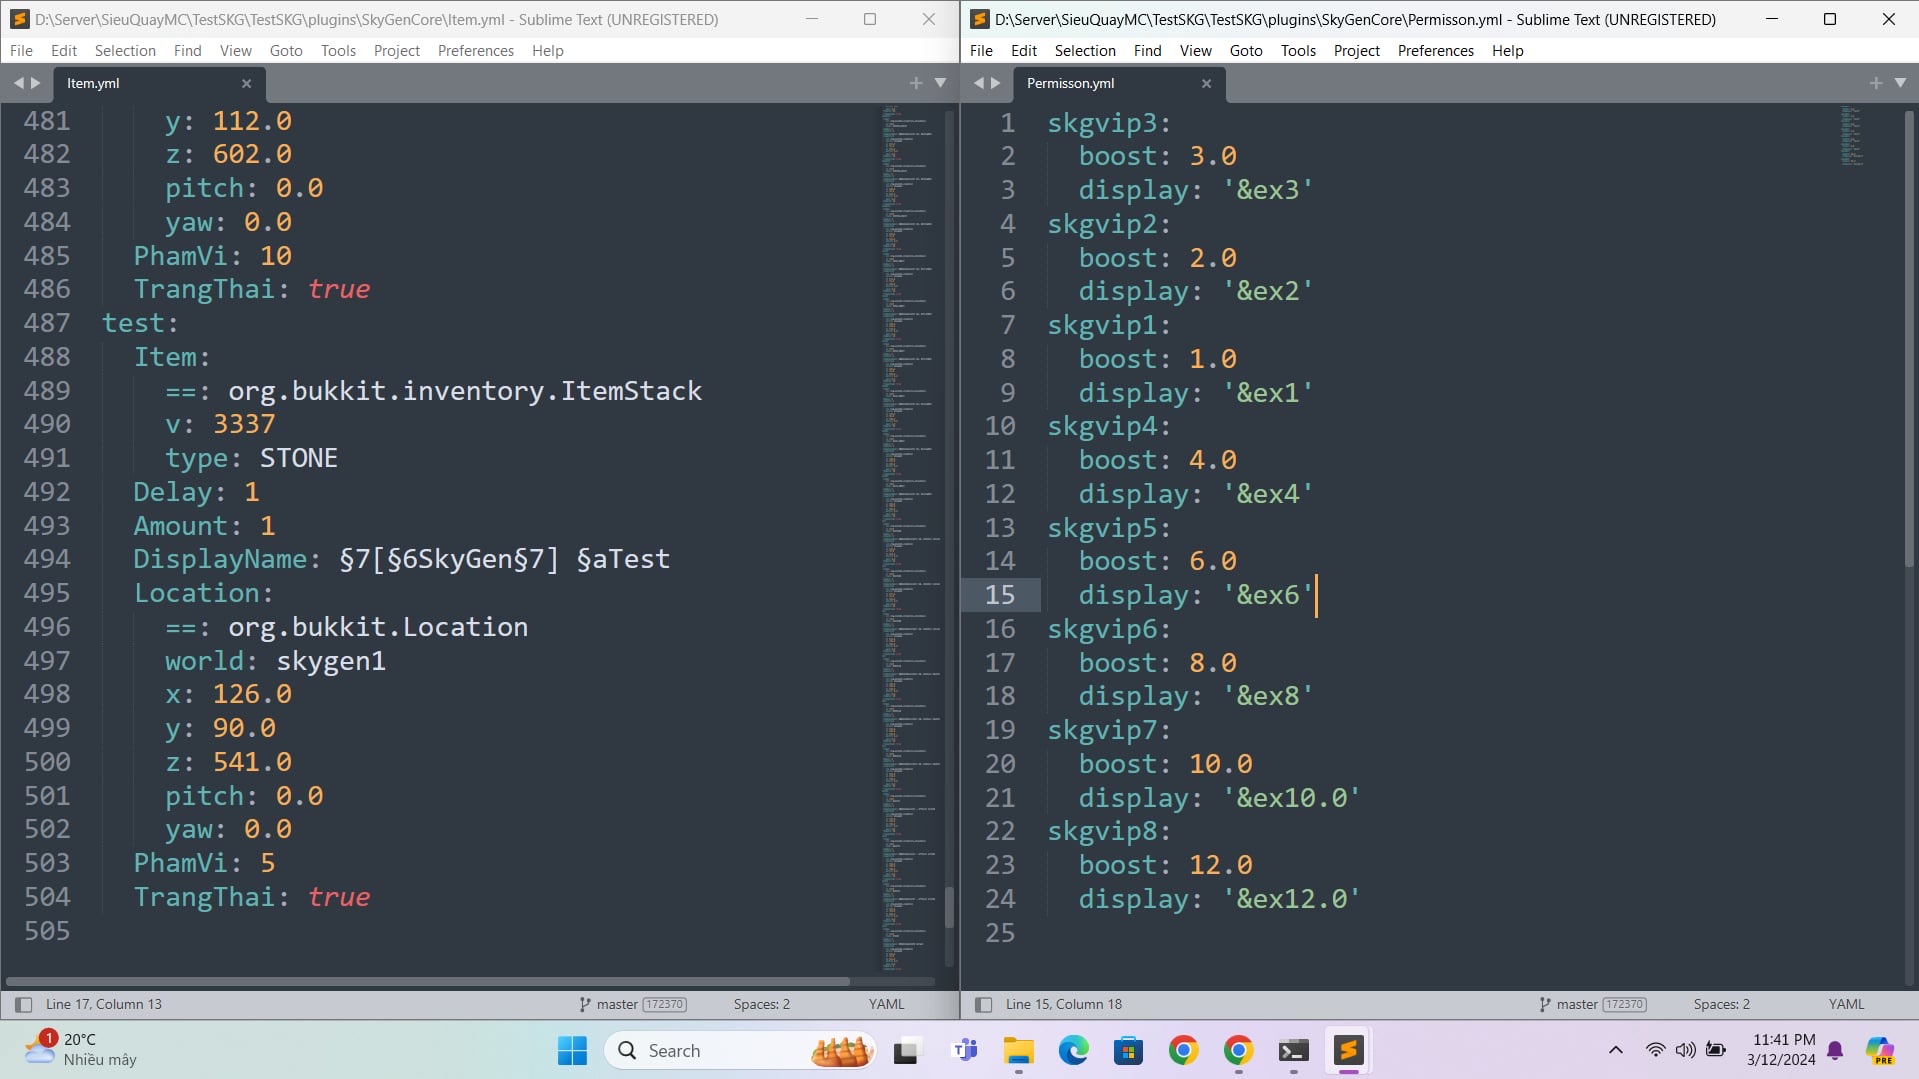The height and width of the screenshot is (1079, 1919).
Task: Open the tab list dropdown in Item.yml window
Action: (941, 83)
